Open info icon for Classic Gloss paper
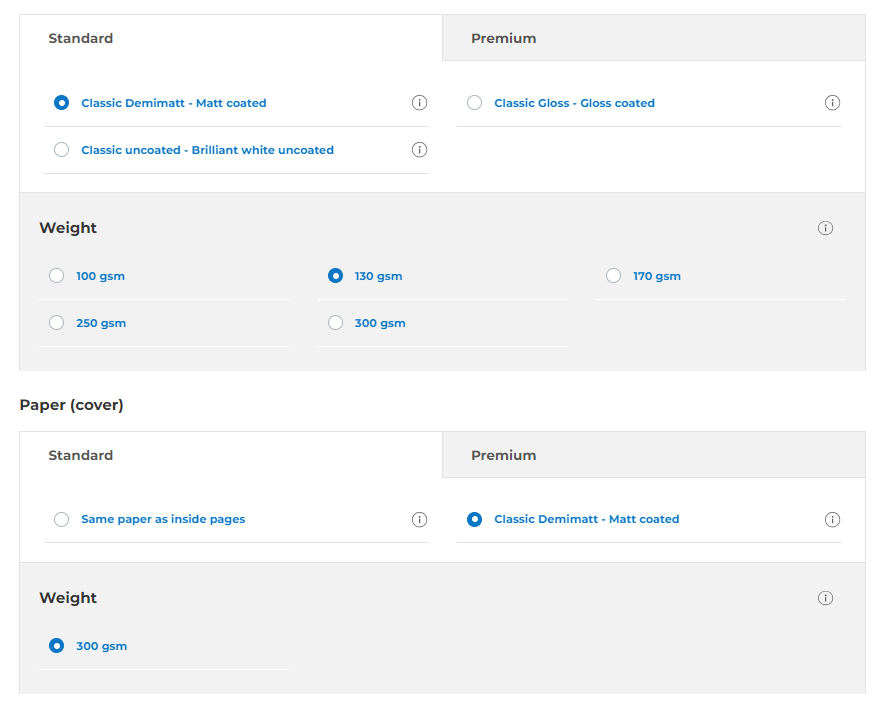This screenshot has height=705, width=881. pos(832,103)
